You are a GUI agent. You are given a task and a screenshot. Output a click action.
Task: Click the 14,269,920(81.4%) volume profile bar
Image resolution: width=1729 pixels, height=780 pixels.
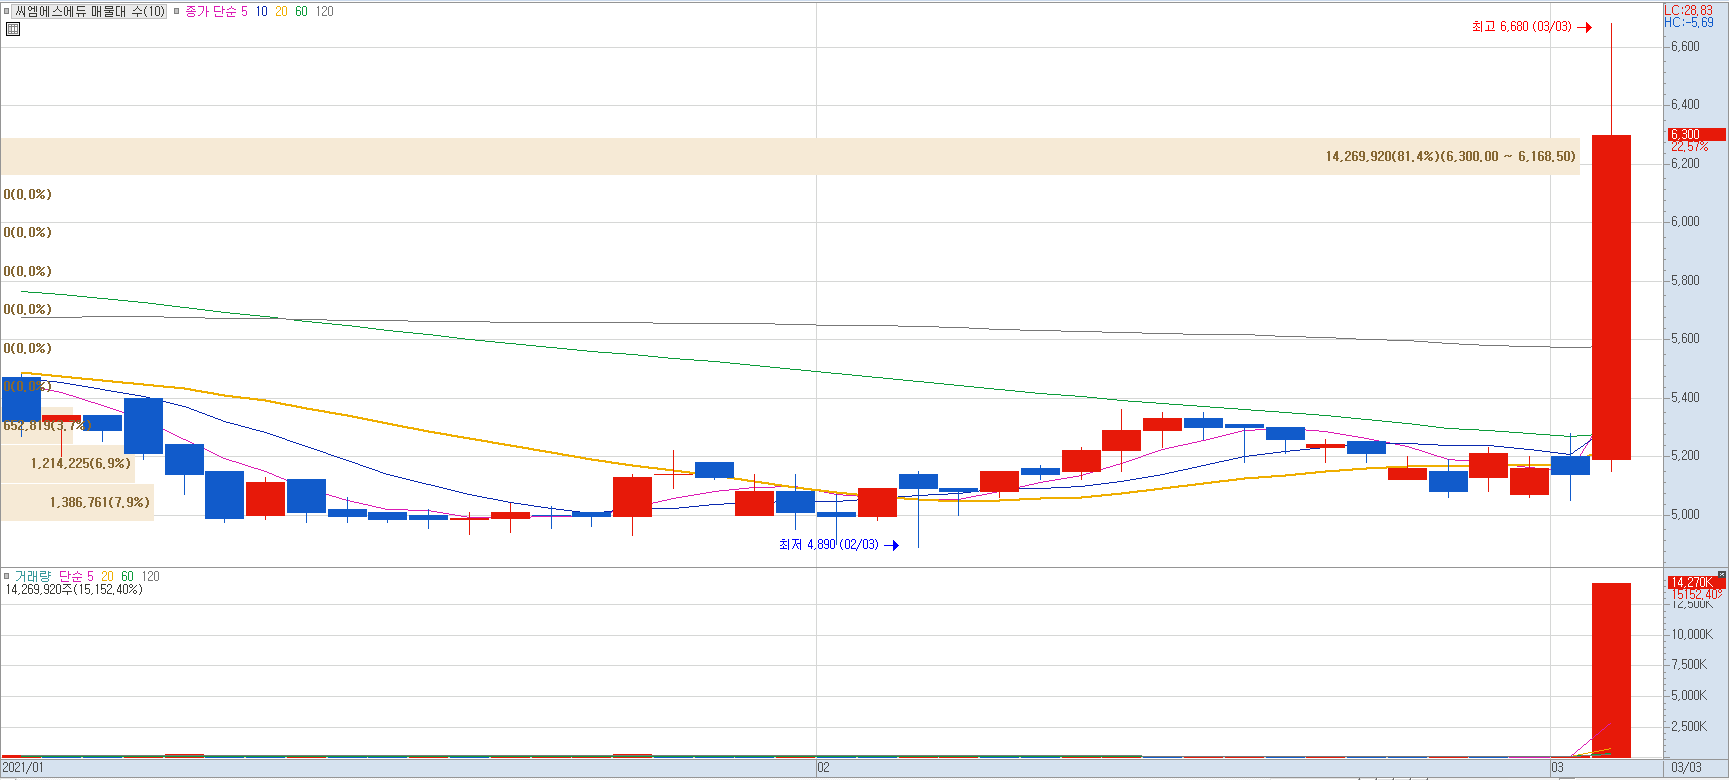[x=790, y=156]
